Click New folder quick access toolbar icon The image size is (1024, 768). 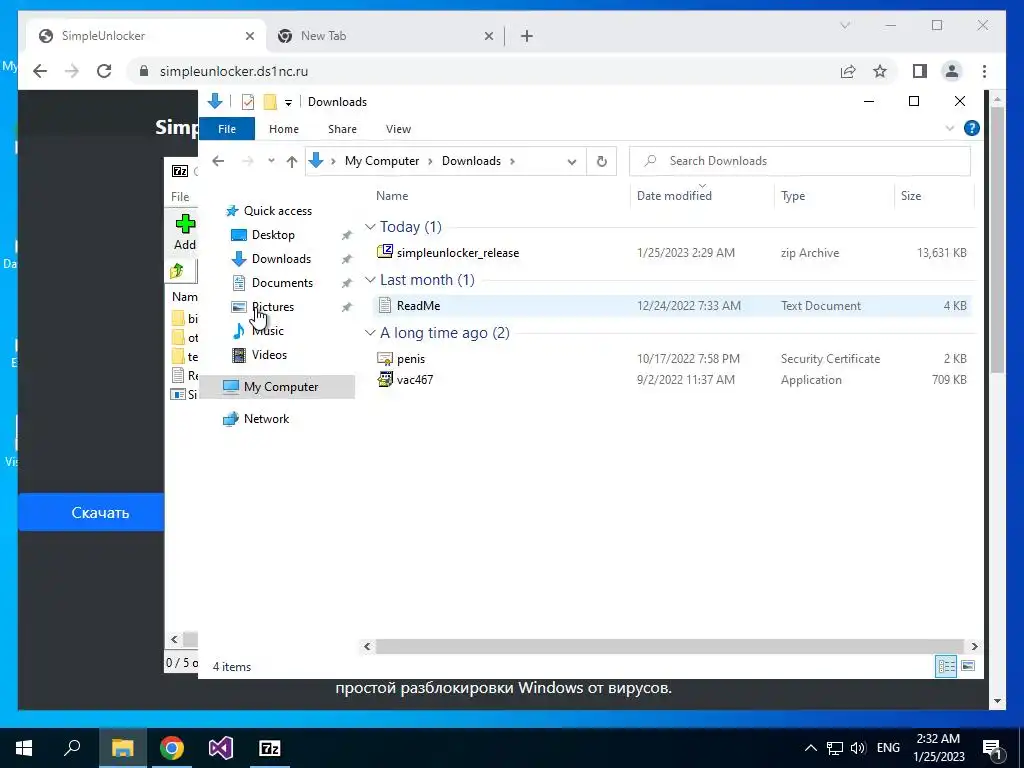[270, 102]
